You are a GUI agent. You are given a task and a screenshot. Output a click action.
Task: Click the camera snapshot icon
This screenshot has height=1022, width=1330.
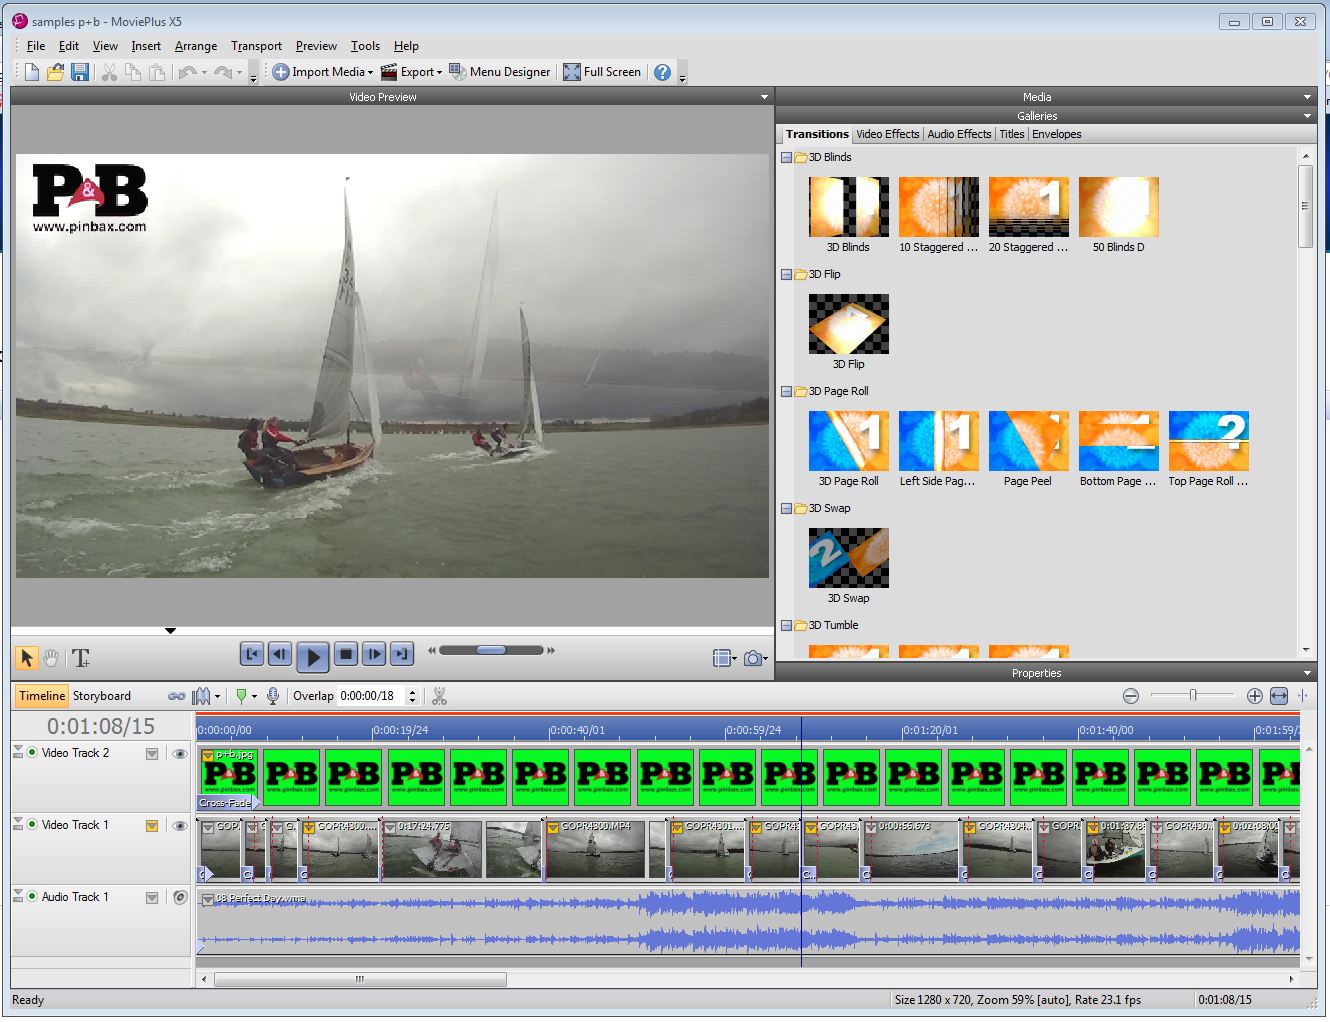click(754, 658)
